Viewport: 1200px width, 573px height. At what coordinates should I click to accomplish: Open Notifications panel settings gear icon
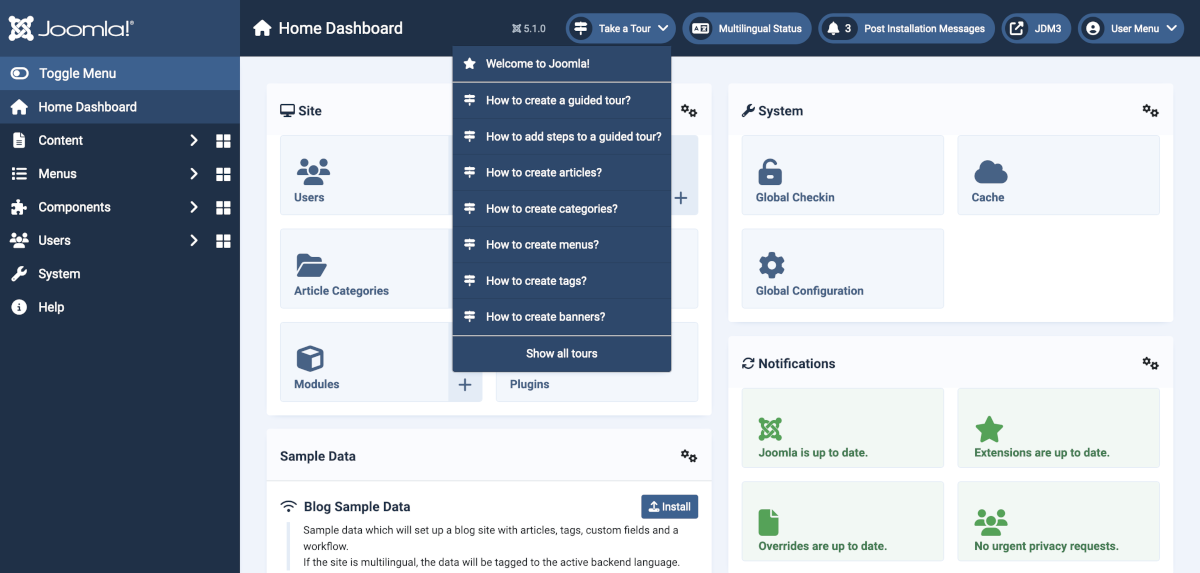[1150, 363]
